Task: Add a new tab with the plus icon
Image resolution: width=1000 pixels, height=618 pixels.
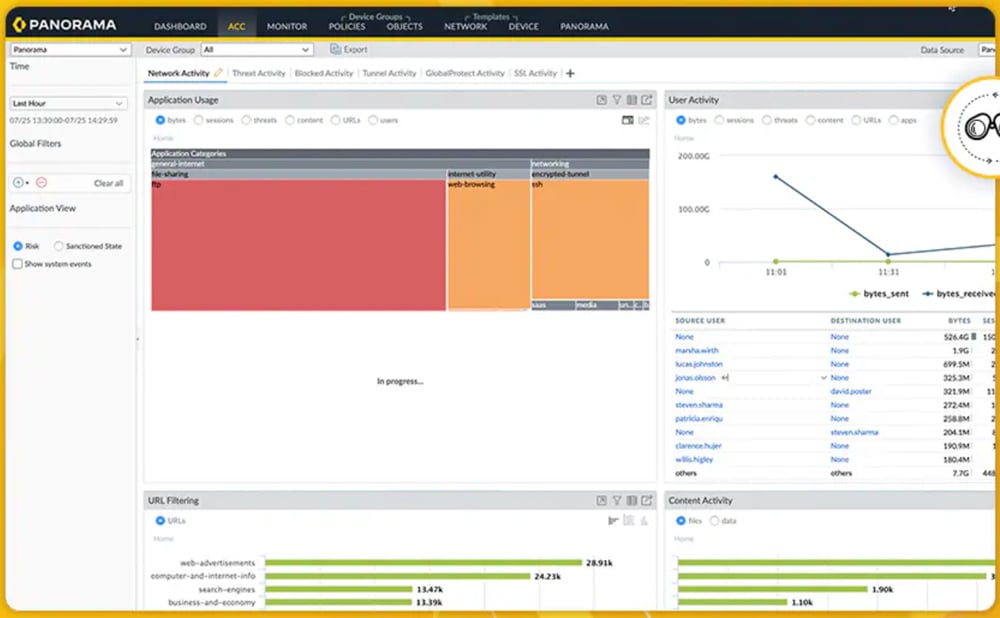Action: coord(570,74)
